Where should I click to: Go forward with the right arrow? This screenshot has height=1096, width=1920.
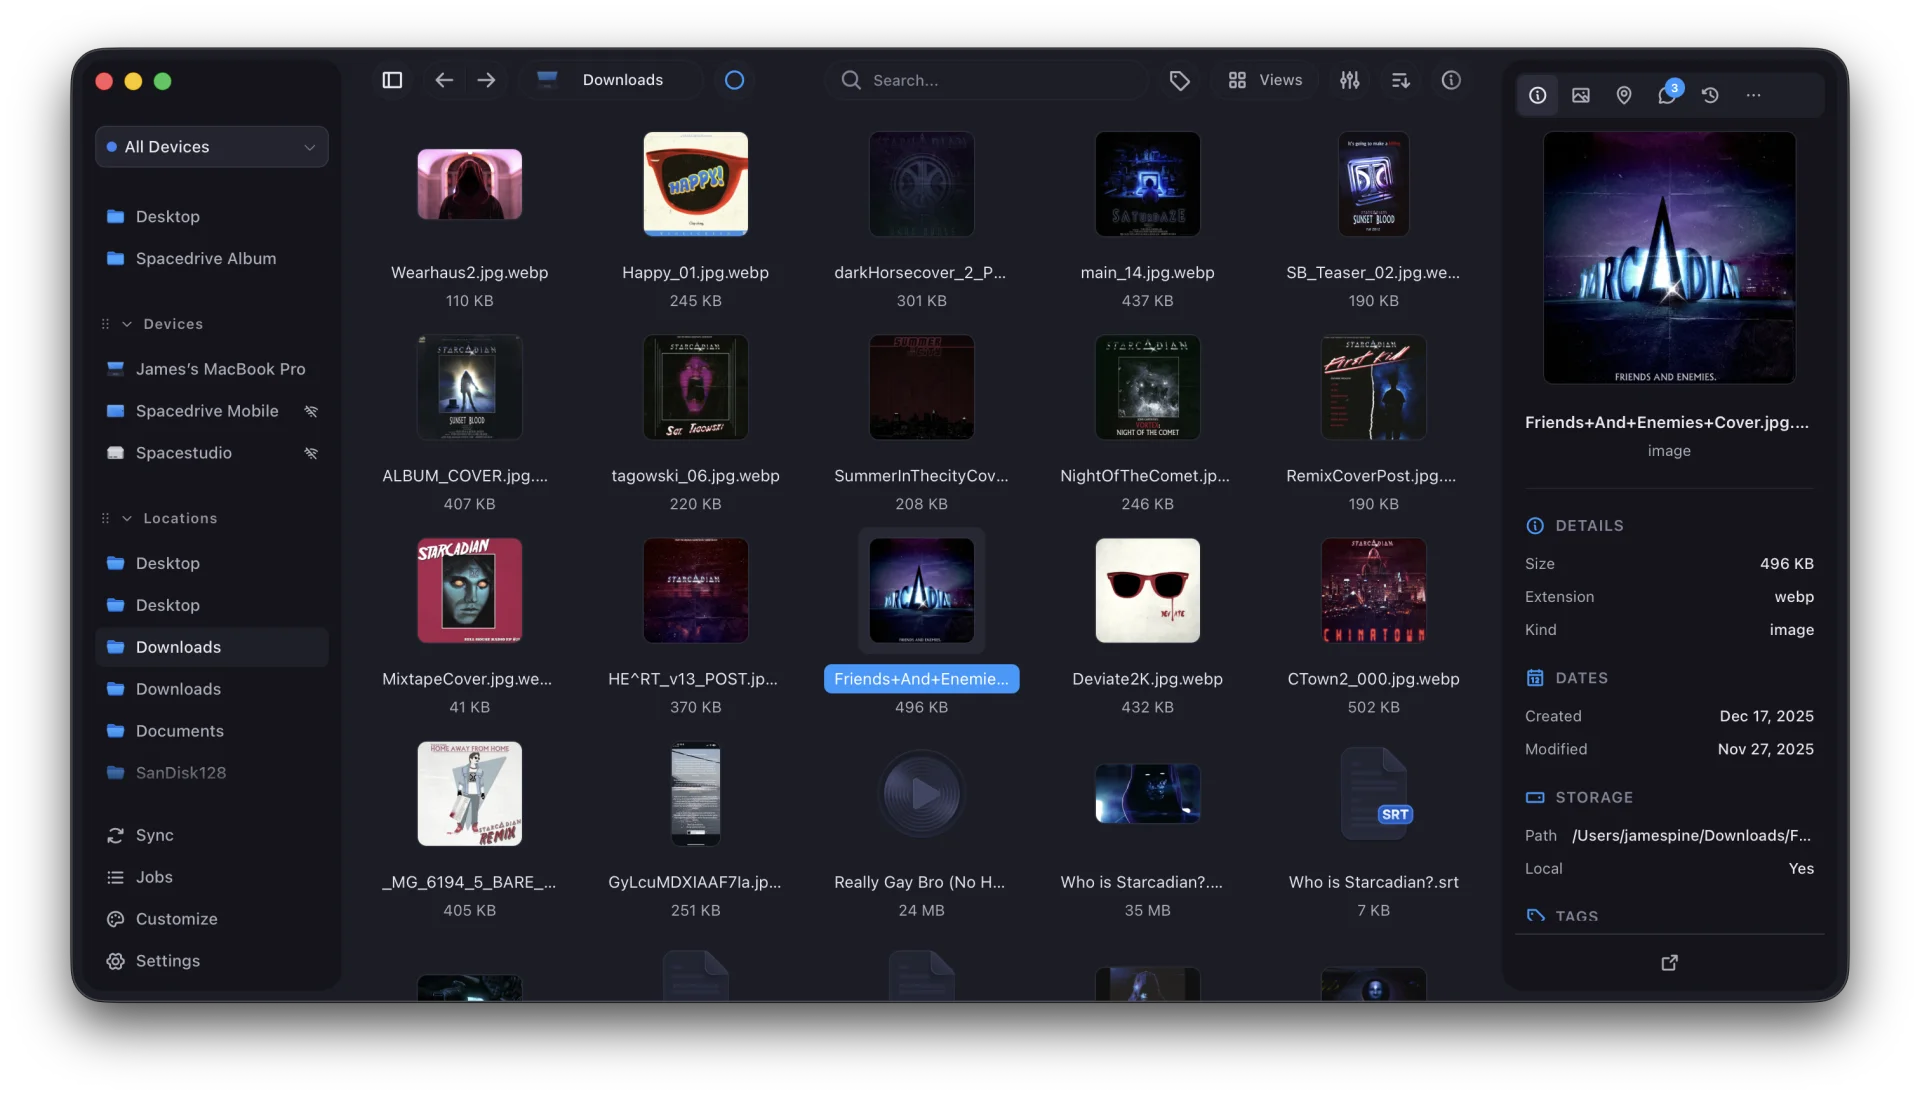pyautogui.click(x=486, y=80)
